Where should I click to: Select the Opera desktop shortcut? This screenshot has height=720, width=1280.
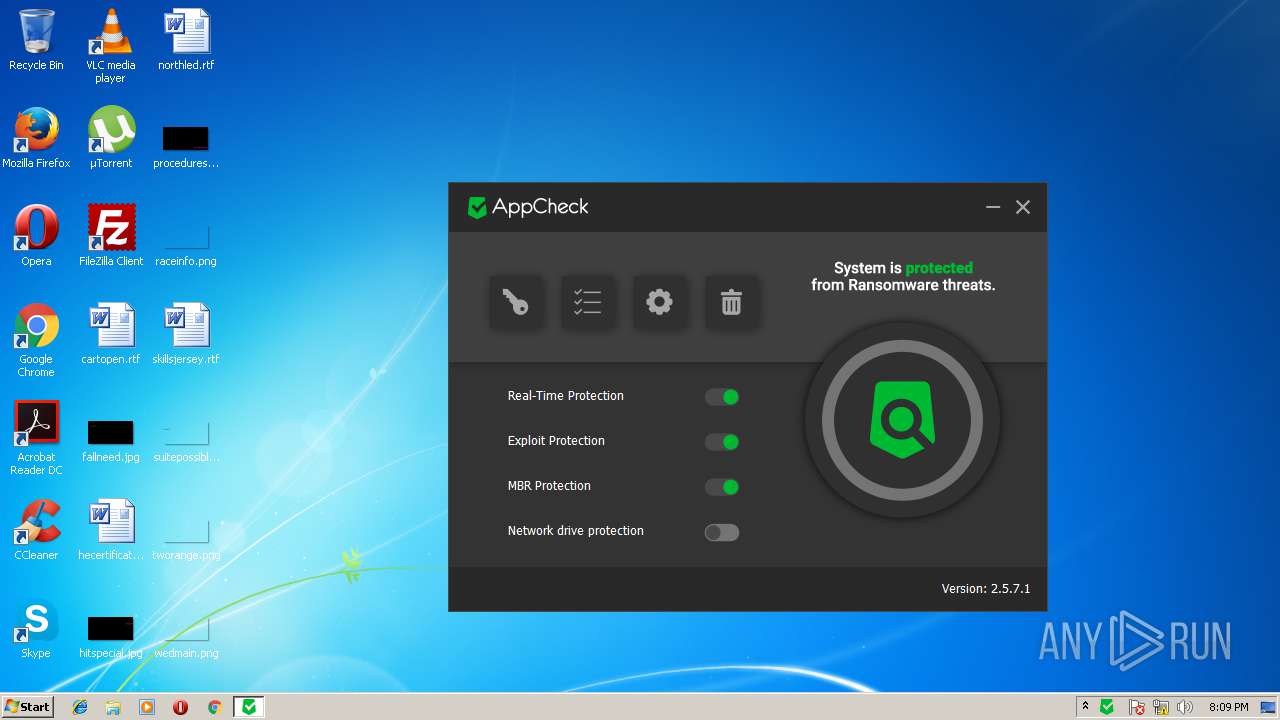click(36, 236)
